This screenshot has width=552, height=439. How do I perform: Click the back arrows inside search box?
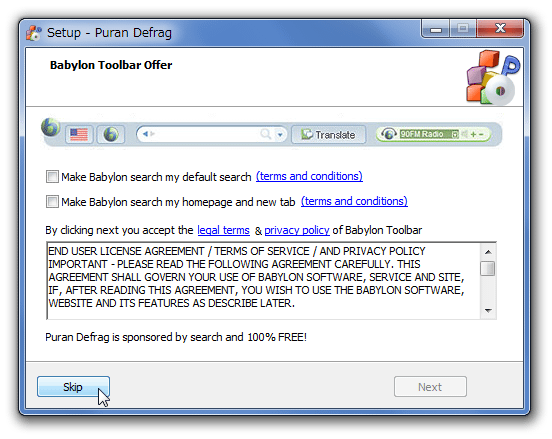149,134
